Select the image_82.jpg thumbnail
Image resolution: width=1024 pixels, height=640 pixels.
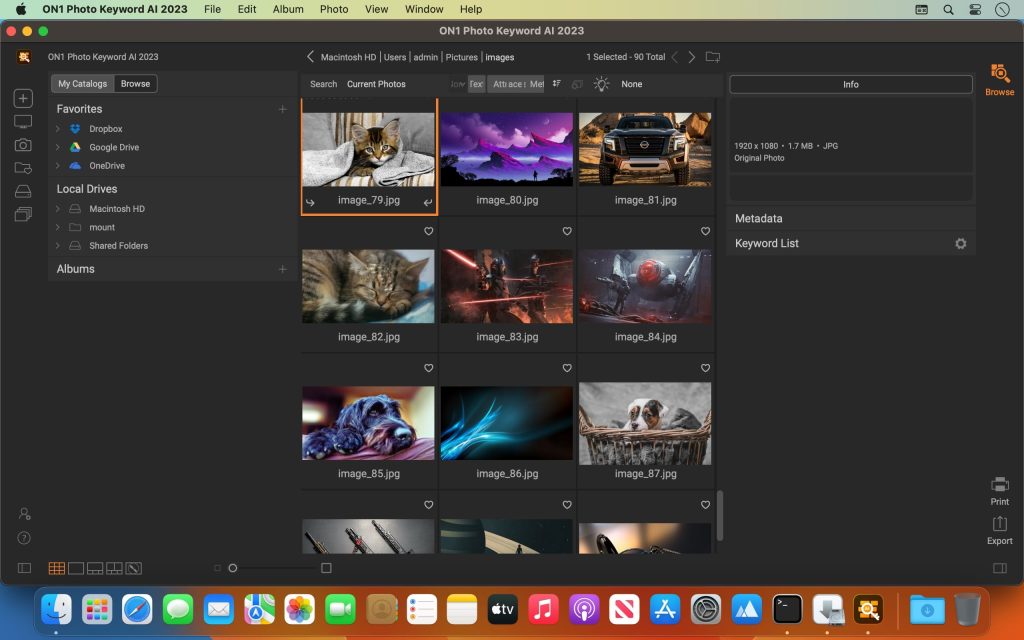coord(368,286)
